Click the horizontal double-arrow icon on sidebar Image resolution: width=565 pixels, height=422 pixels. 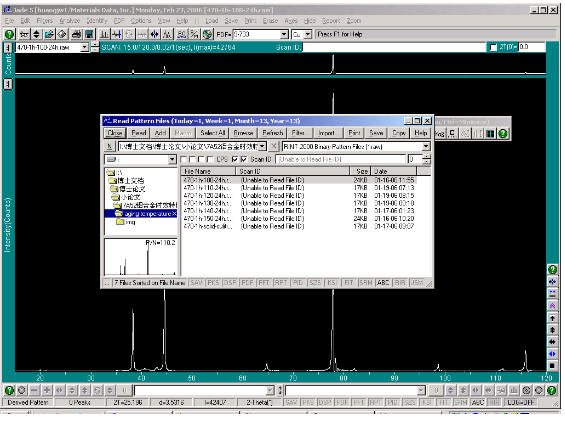[x=552, y=342]
